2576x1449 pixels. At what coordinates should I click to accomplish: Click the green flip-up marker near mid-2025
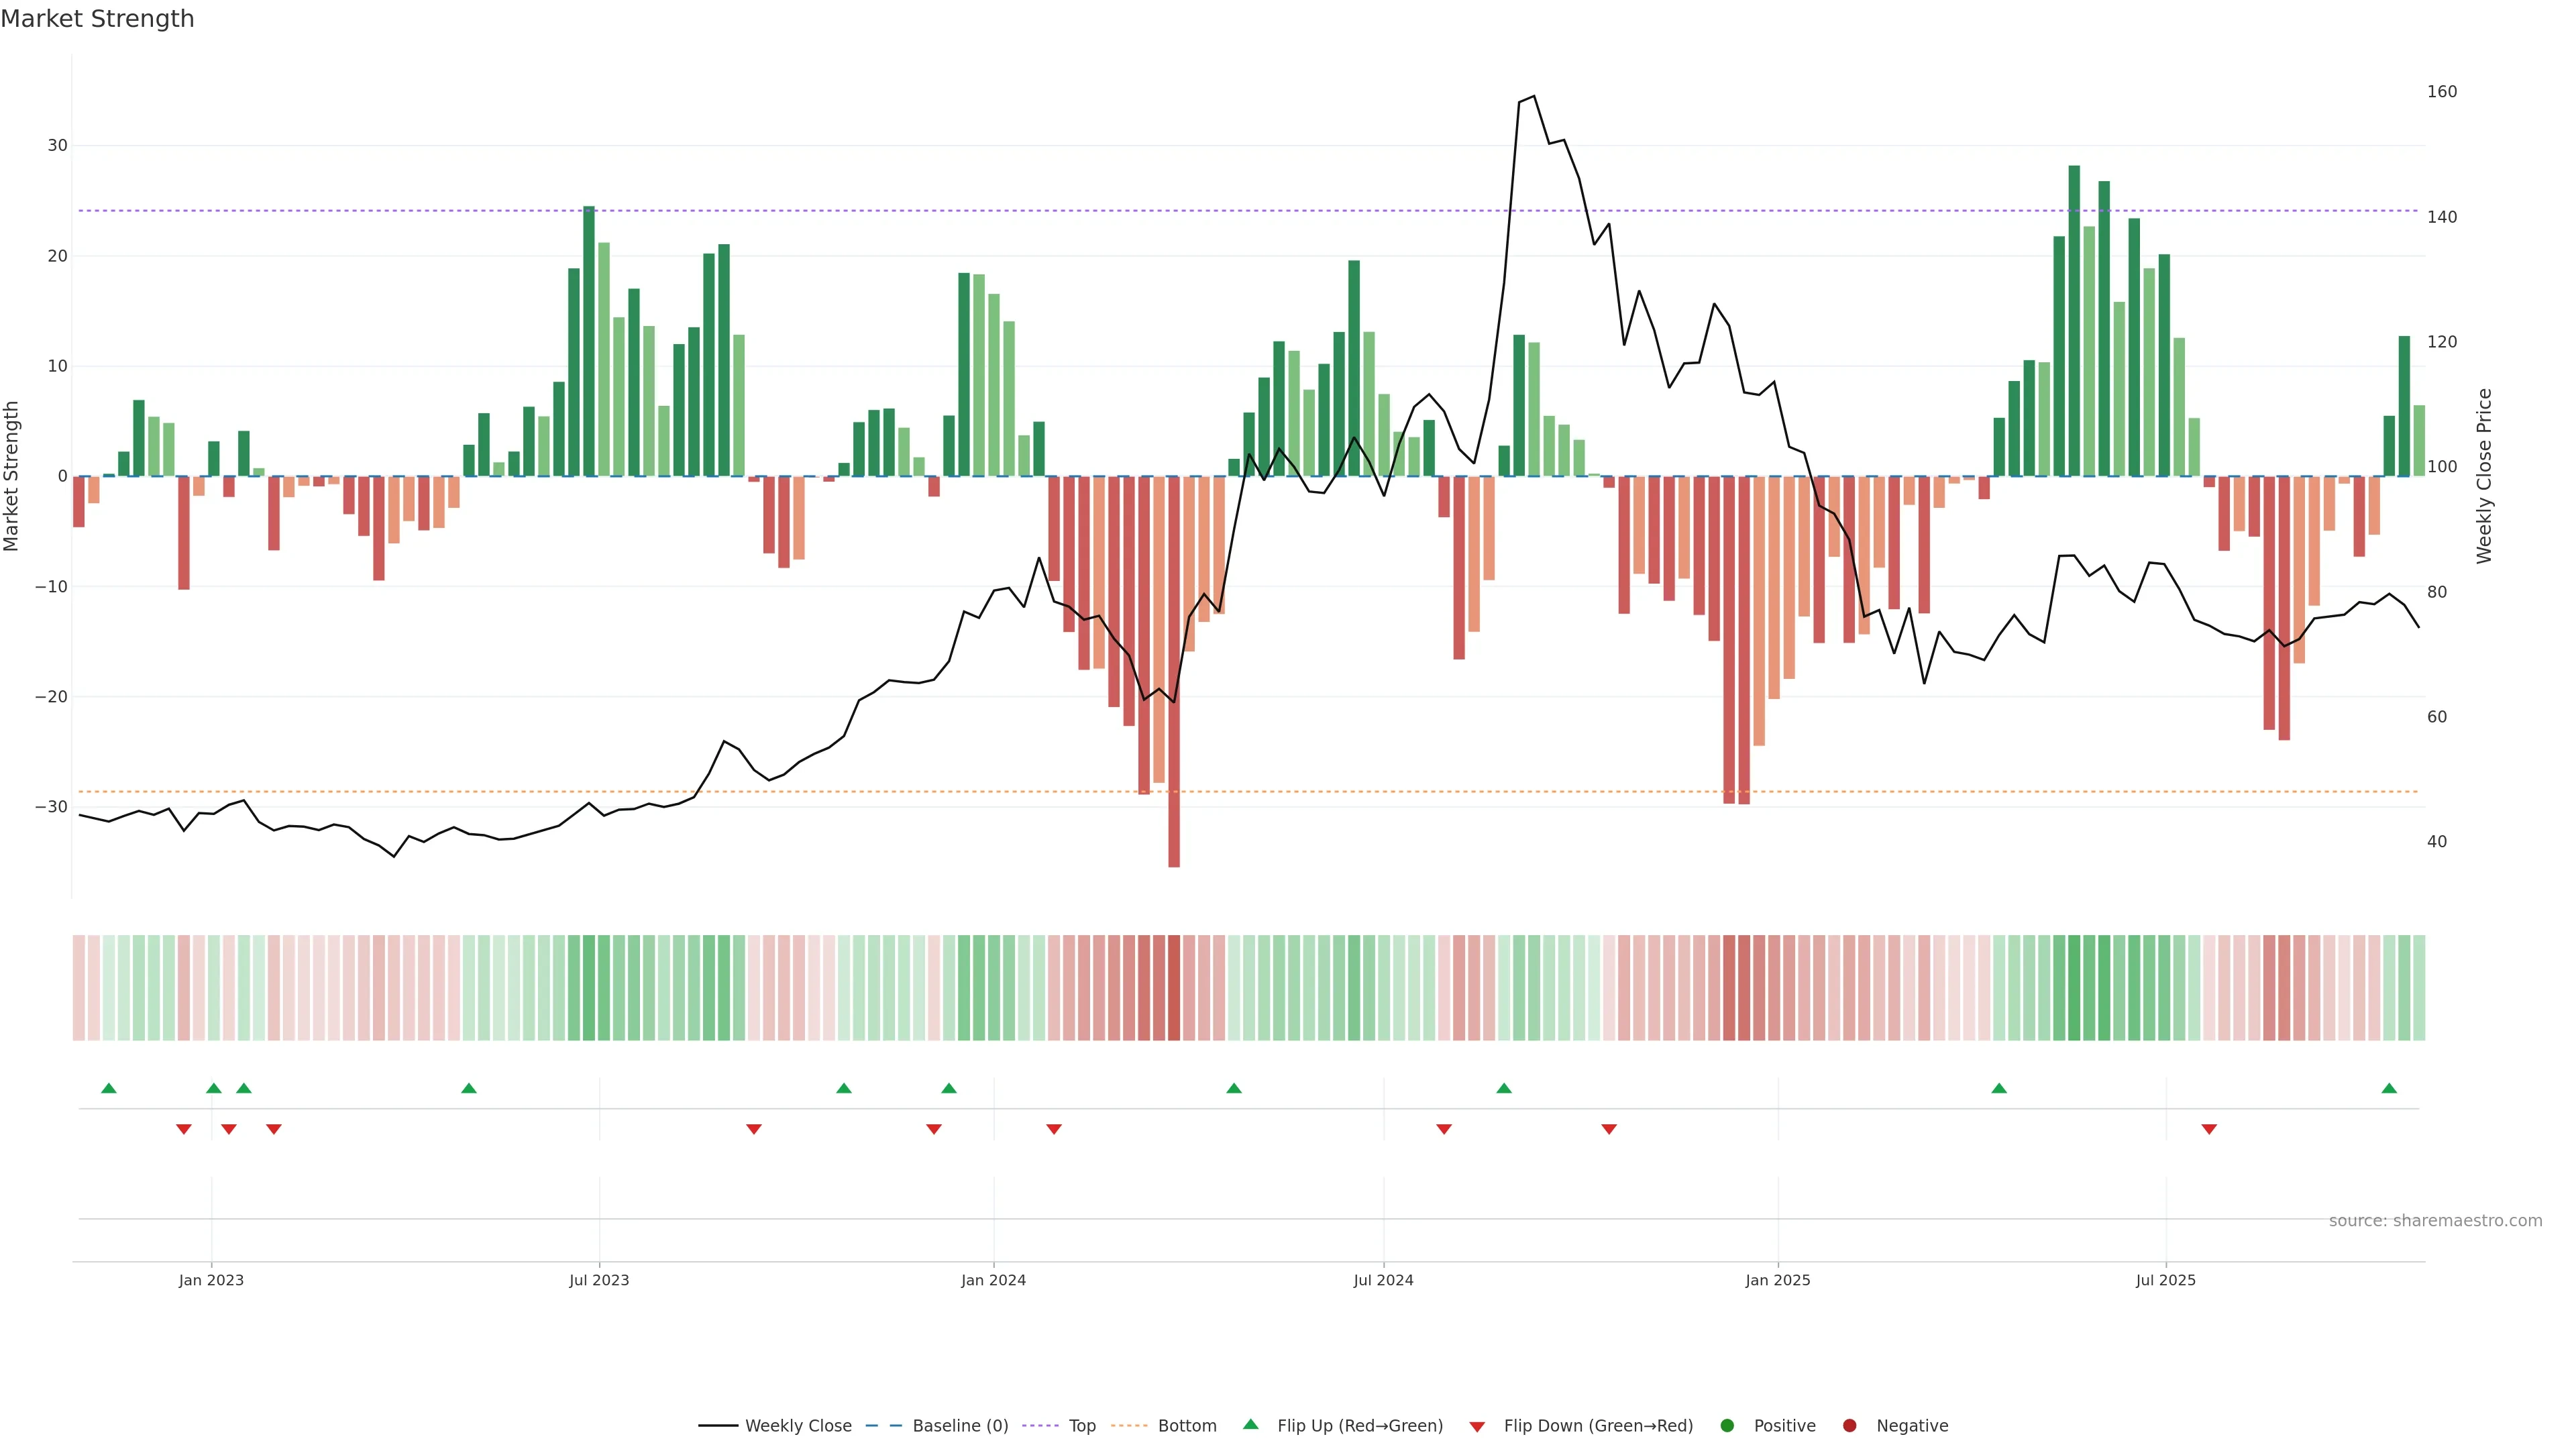click(1999, 1088)
